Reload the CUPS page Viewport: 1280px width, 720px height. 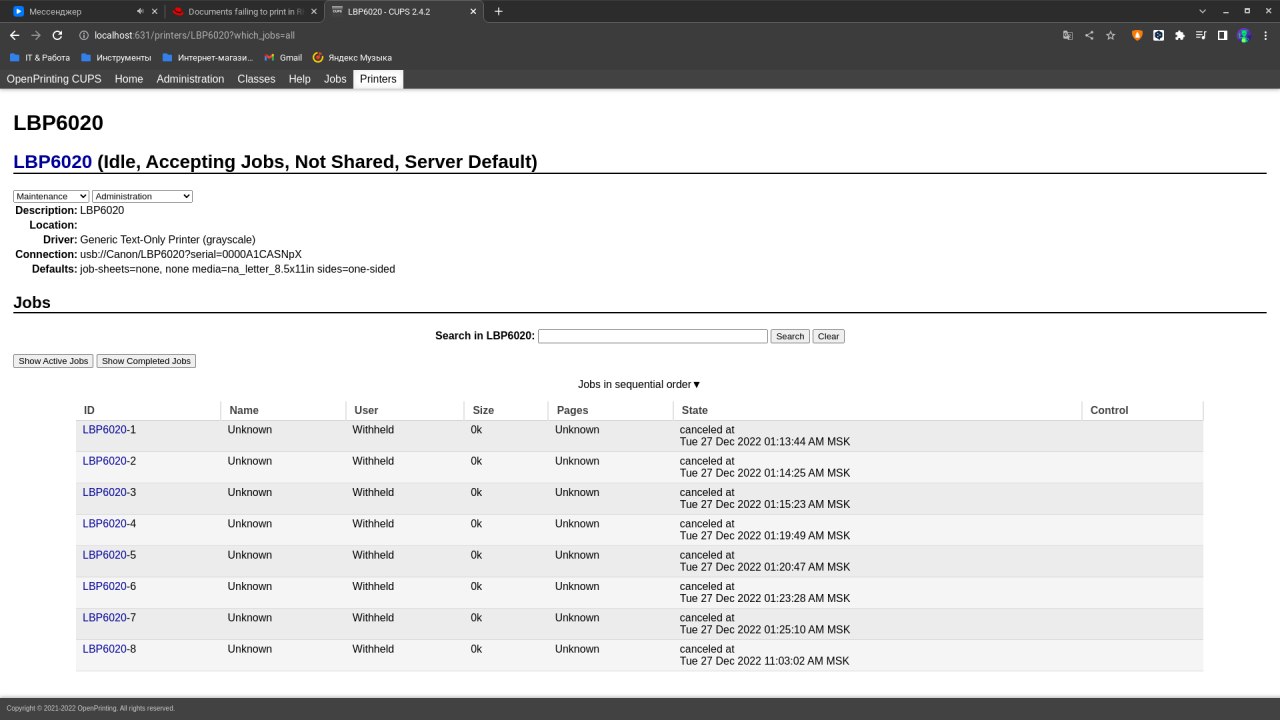[x=57, y=35]
